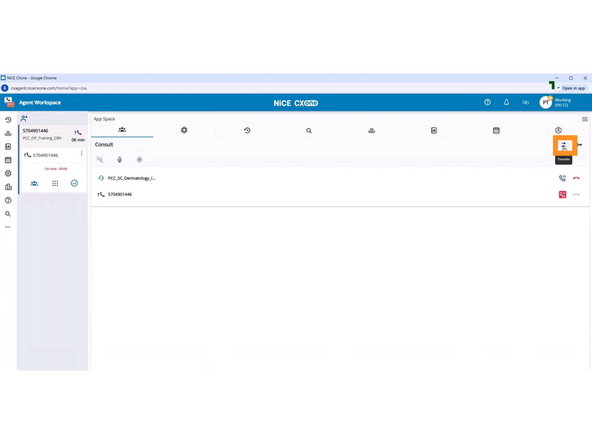The image size is (592, 444).
Task: Toggle the microphone mute in Consult panel
Action: (119, 160)
